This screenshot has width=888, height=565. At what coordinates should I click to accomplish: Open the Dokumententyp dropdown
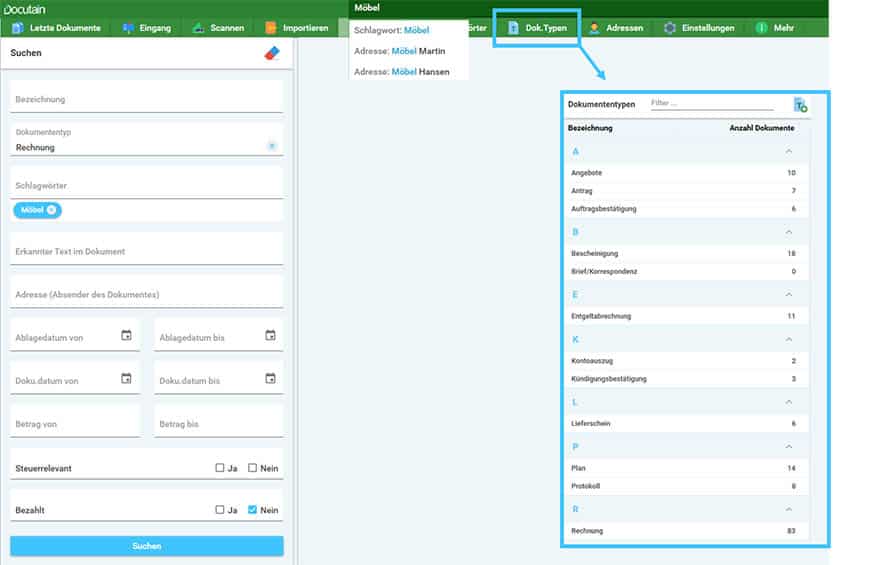[272, 146]
